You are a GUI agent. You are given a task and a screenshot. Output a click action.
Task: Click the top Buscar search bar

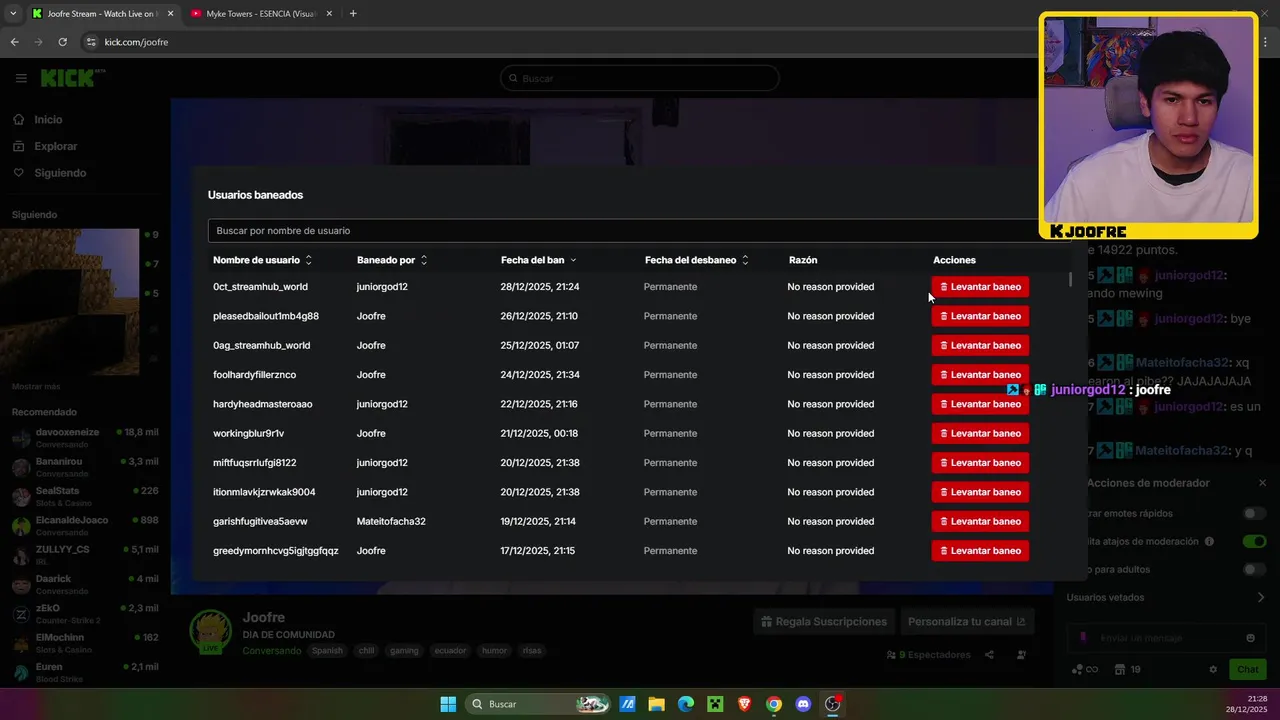[640, 78]
